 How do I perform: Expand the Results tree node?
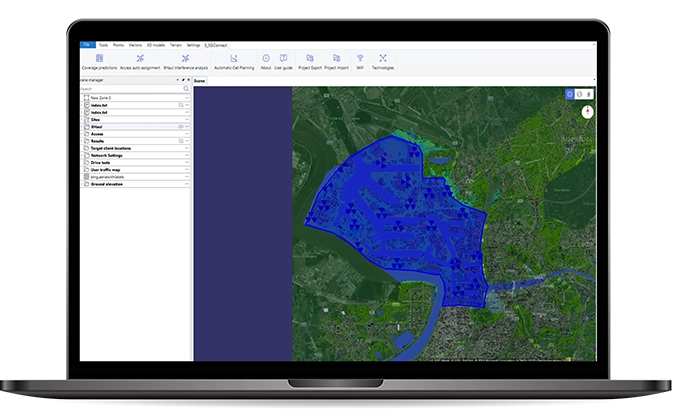(82, 141)
